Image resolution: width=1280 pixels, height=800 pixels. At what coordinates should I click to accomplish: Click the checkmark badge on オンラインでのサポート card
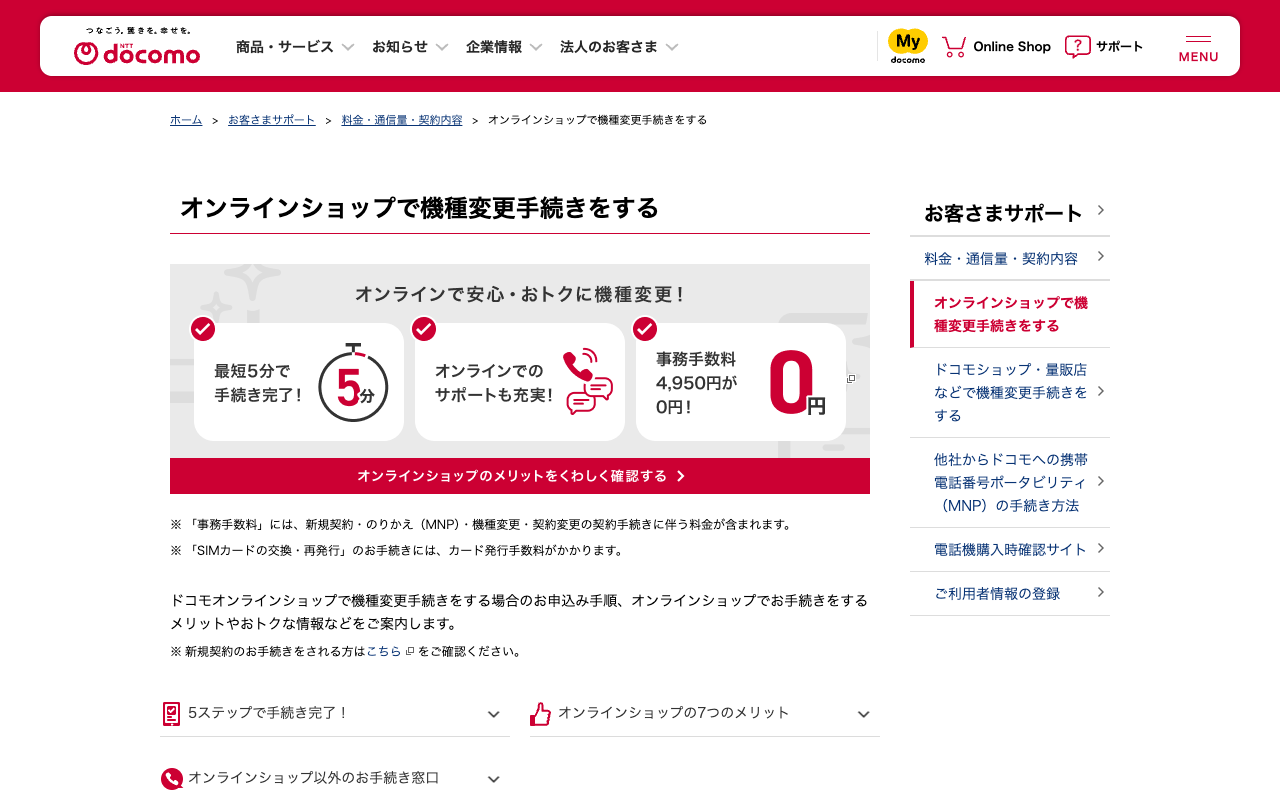pos(424,329)
